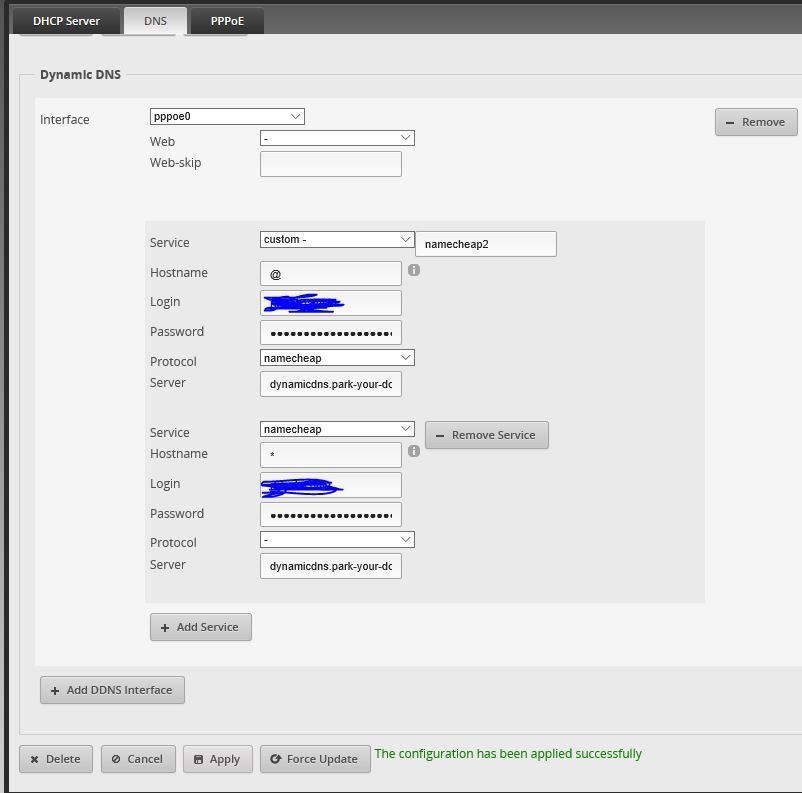This screenshot has width=802, height=793.
Task: Click Add DDNS Interface
Action: (x=112, y=690)
